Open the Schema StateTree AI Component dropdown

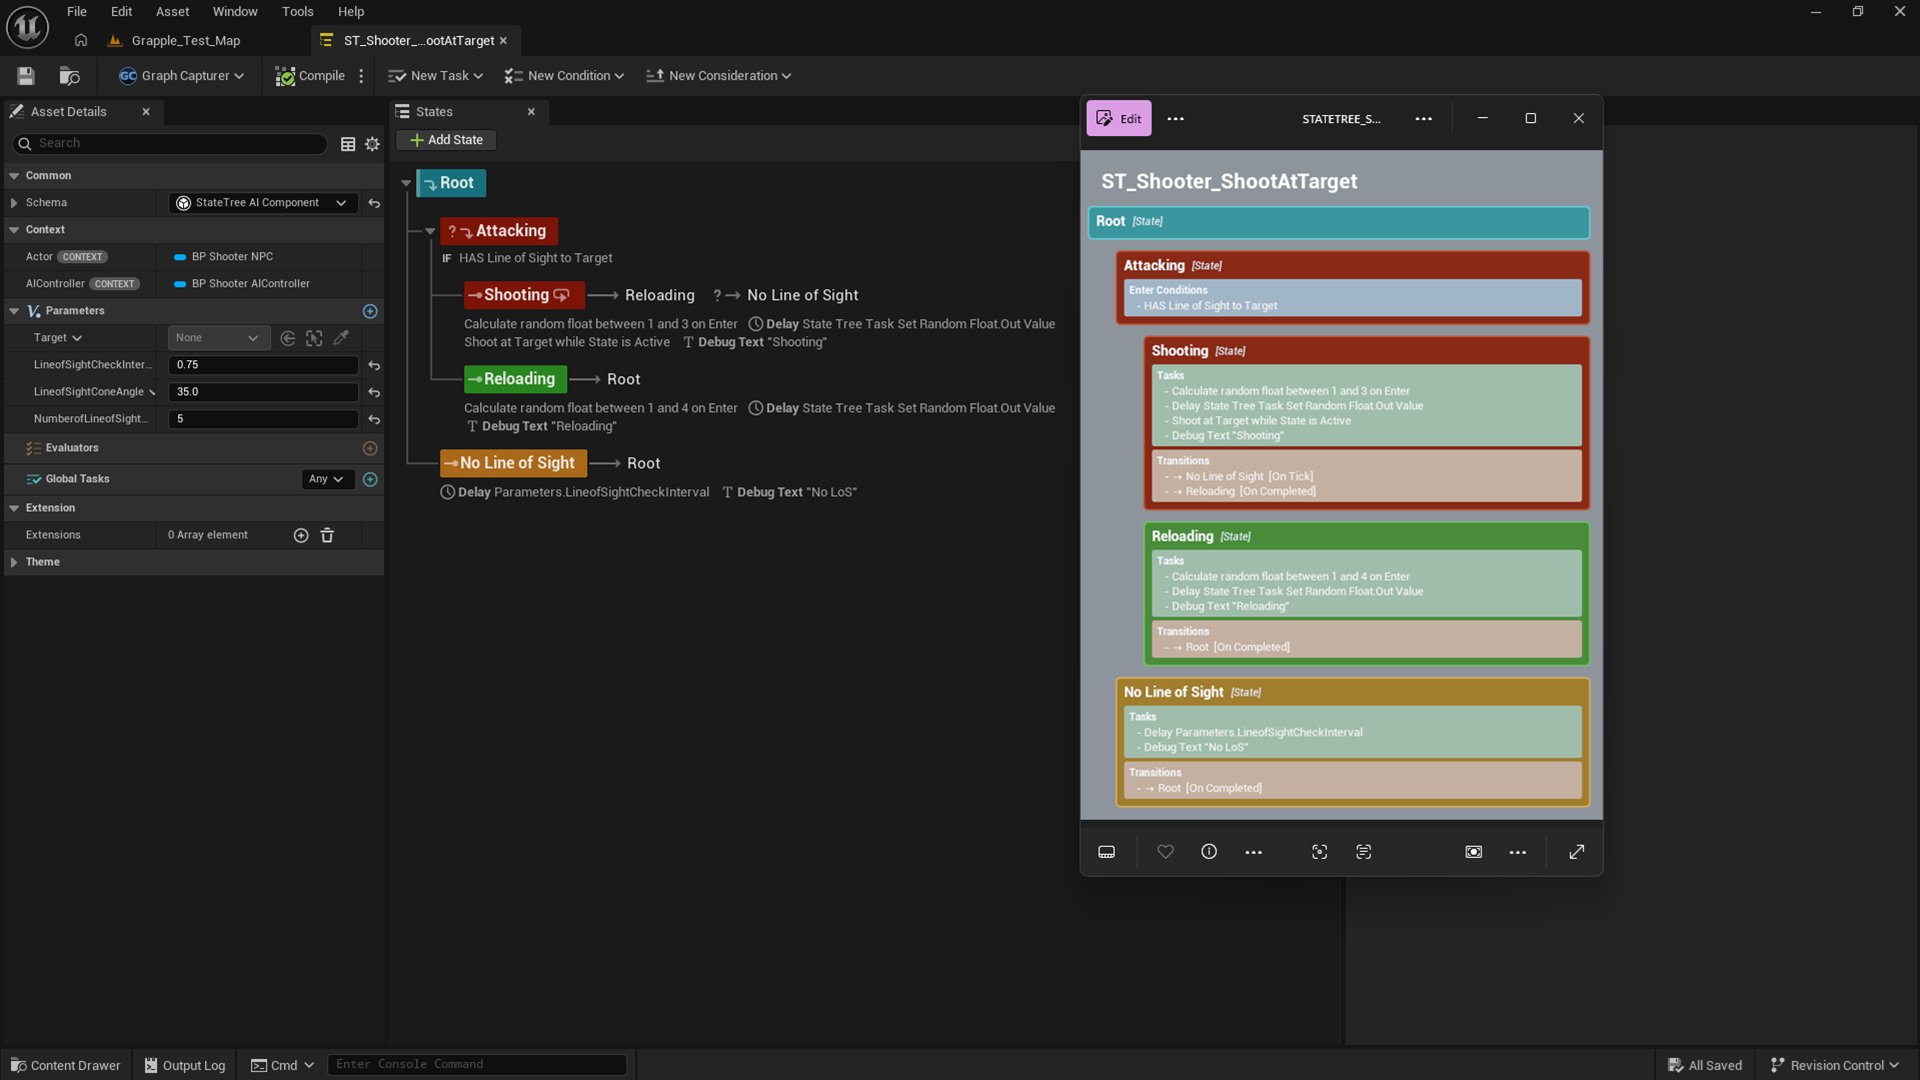point(263,203)
